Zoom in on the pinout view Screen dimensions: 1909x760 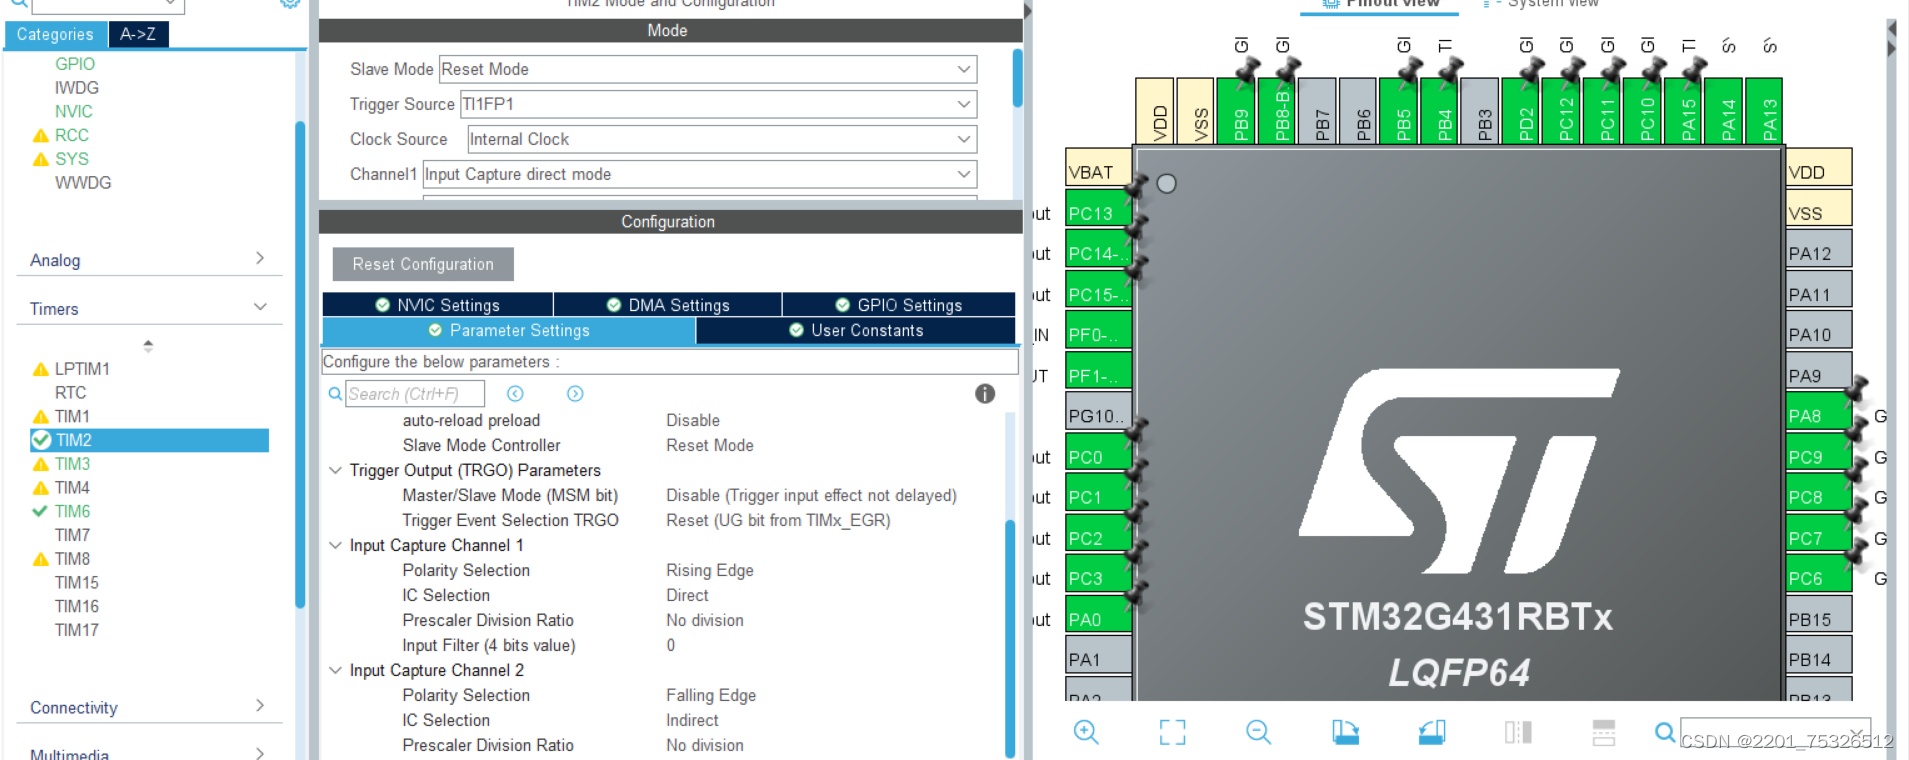coord(1086,732)
